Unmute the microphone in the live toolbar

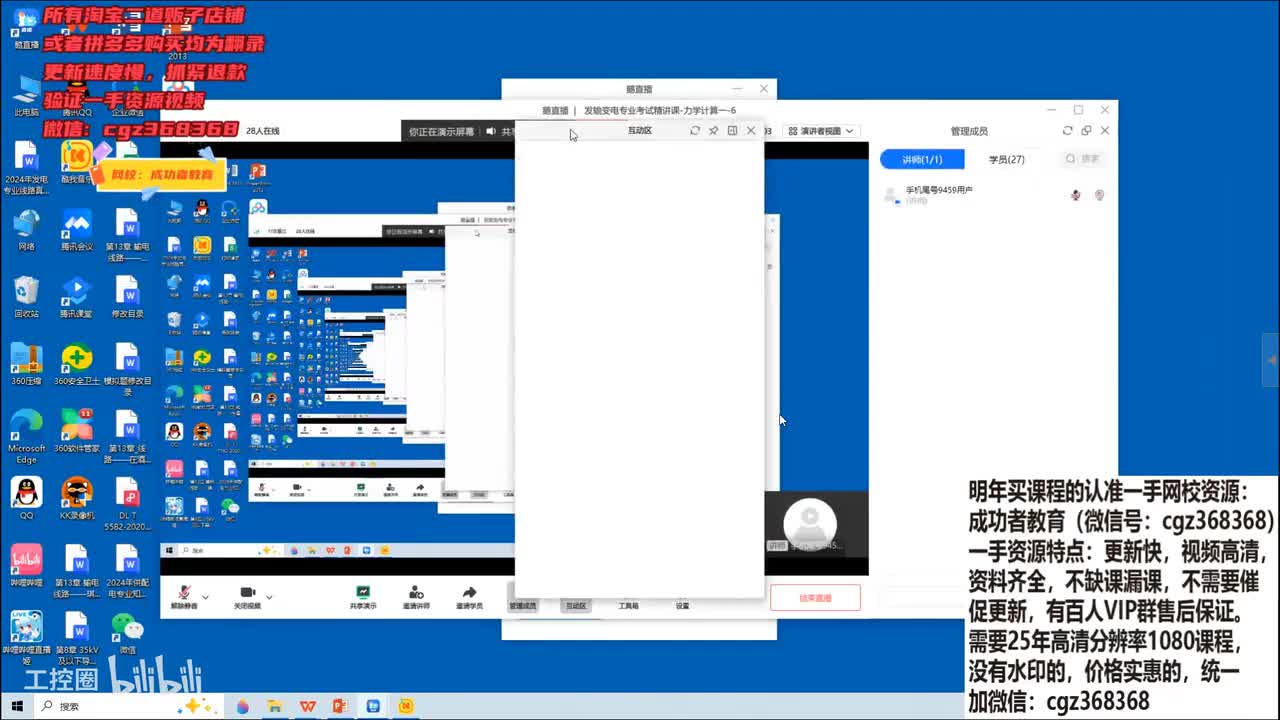point(183,596)
